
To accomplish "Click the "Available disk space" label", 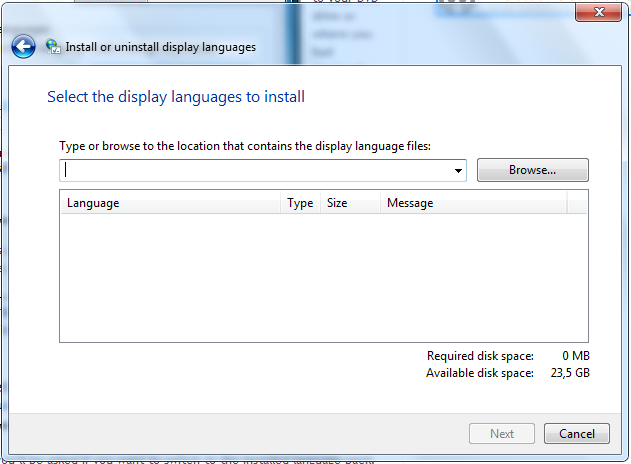I will (480, 373).
